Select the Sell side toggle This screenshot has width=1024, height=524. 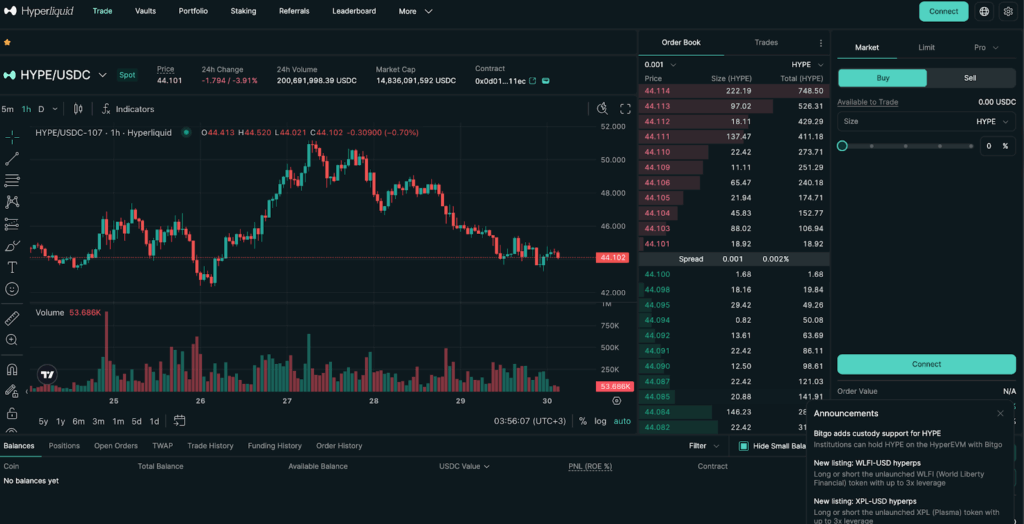[x=970, y=78]
